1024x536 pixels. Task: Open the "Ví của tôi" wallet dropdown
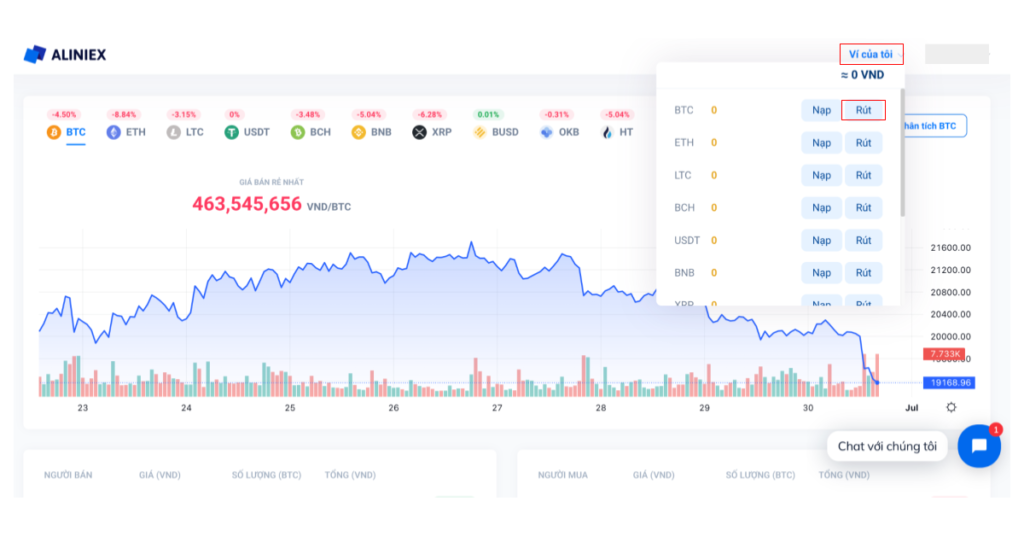[x=870, y=54]
